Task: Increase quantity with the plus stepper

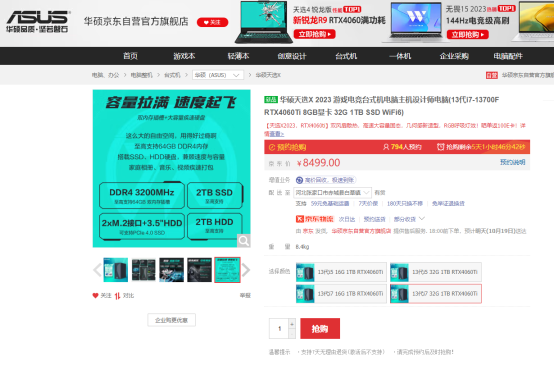Action: pos(292,323)
